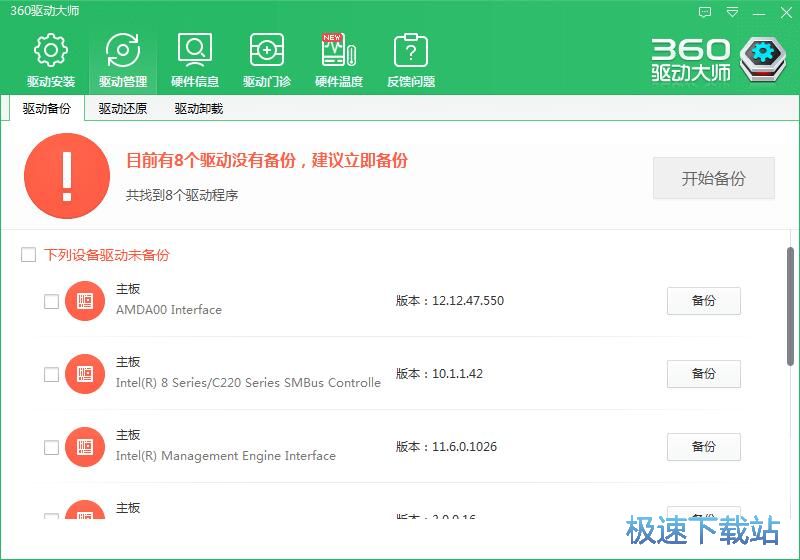800x560 pixels.
Task: Click the 开始备份 button
Action: [713, 178]
